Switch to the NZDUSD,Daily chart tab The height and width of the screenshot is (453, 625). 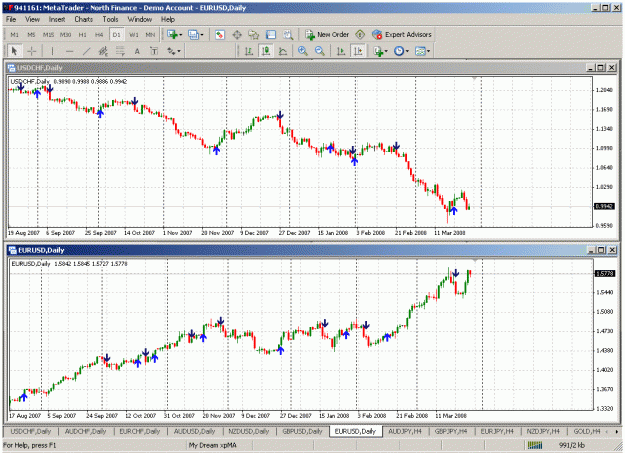click(248, 431)
